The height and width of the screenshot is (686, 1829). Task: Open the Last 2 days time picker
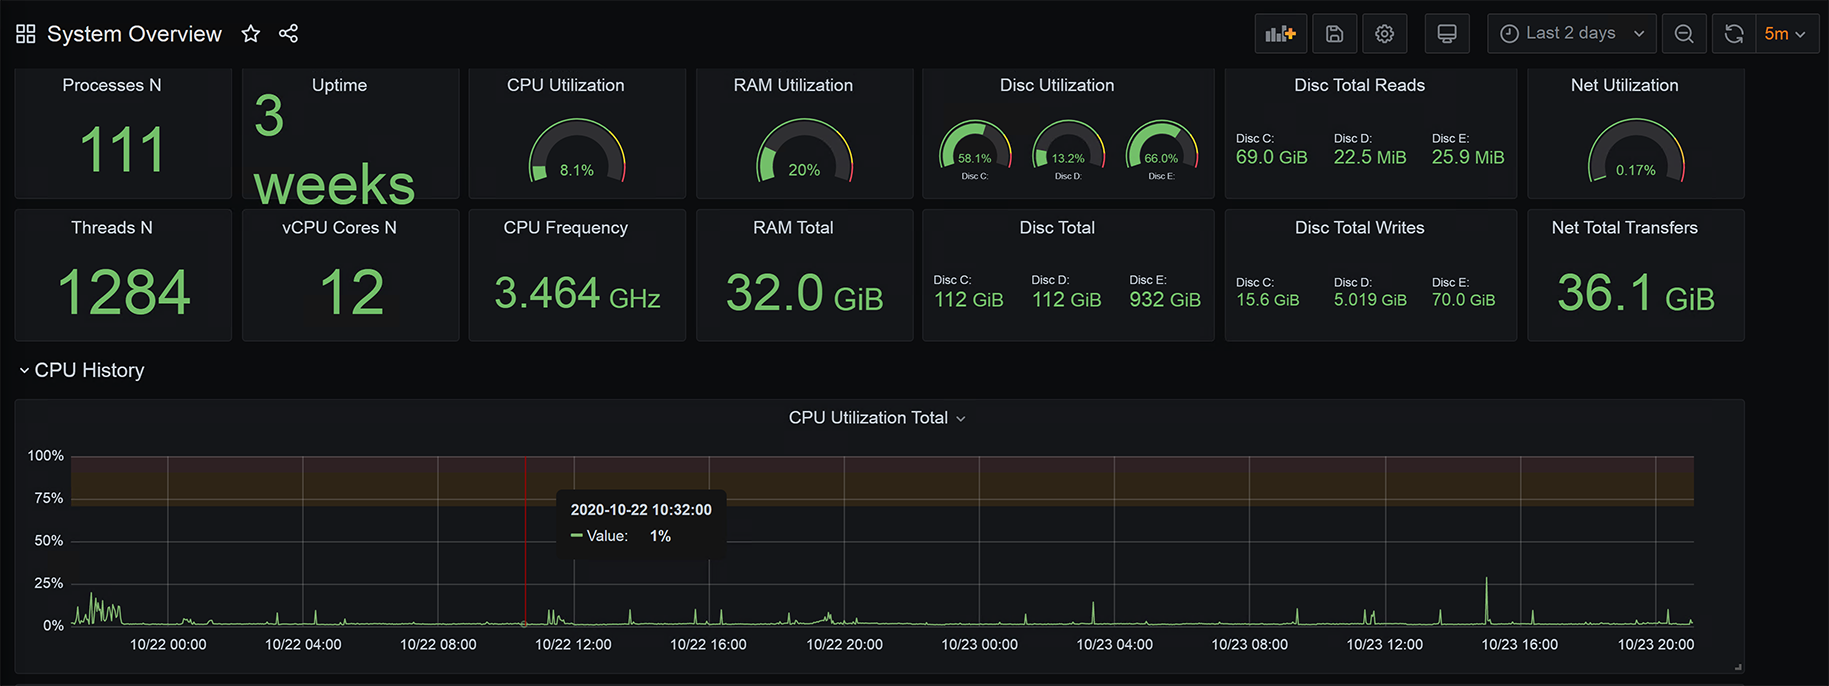1571,34
